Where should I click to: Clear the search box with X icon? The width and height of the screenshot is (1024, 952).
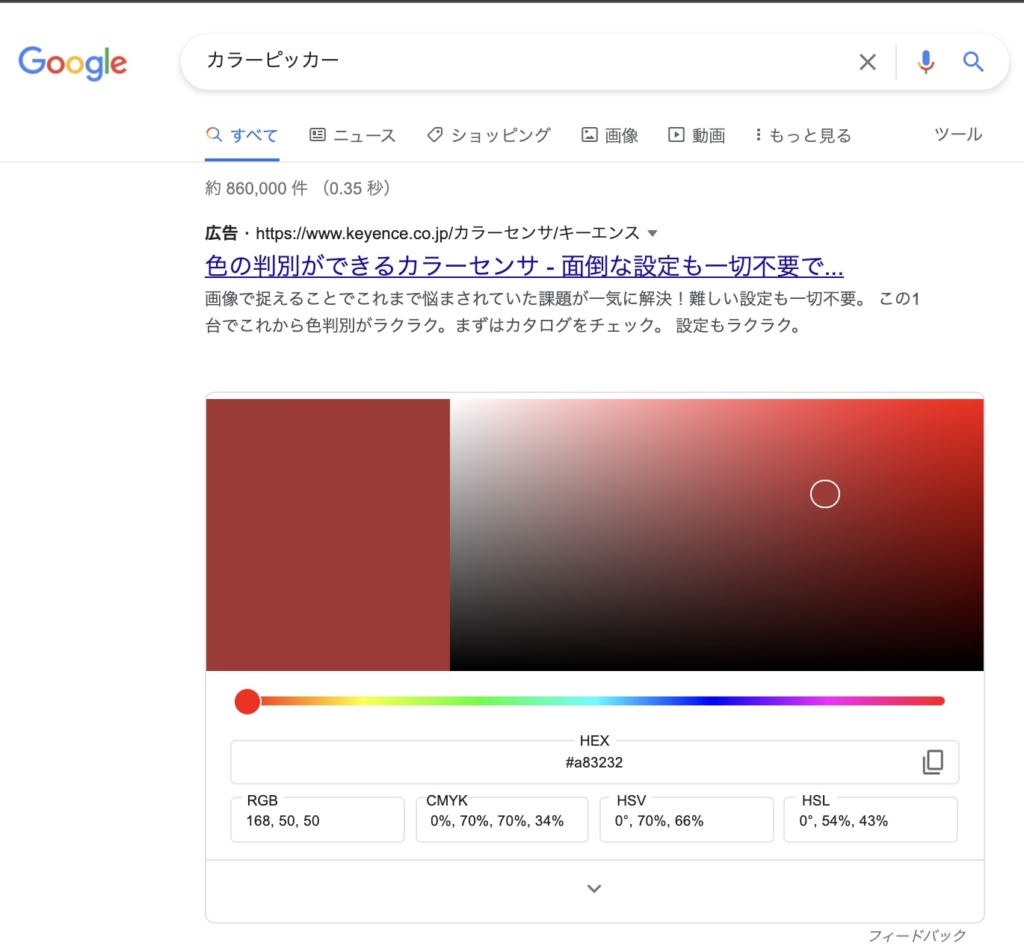(867, 62)
